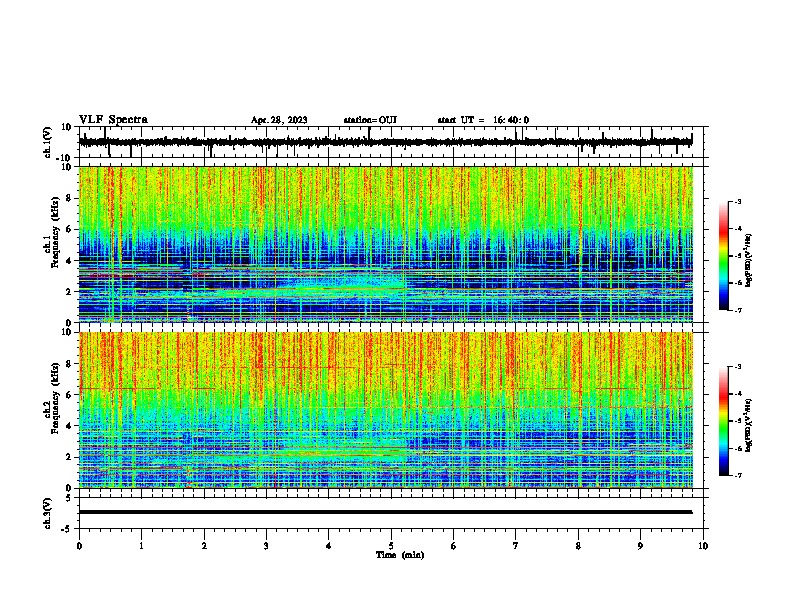Click the time axis tick label "10"
The height and width of the screenshot is (612, 792).
(703, 546)
